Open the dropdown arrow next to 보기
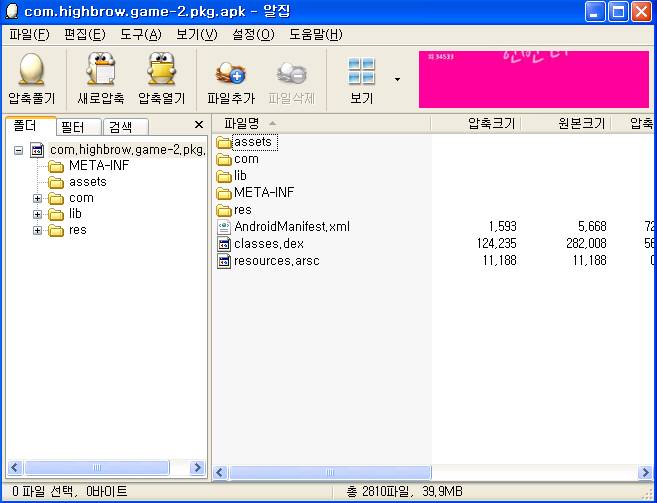This screenshot has width=657, height=503. tap(397, 79)
